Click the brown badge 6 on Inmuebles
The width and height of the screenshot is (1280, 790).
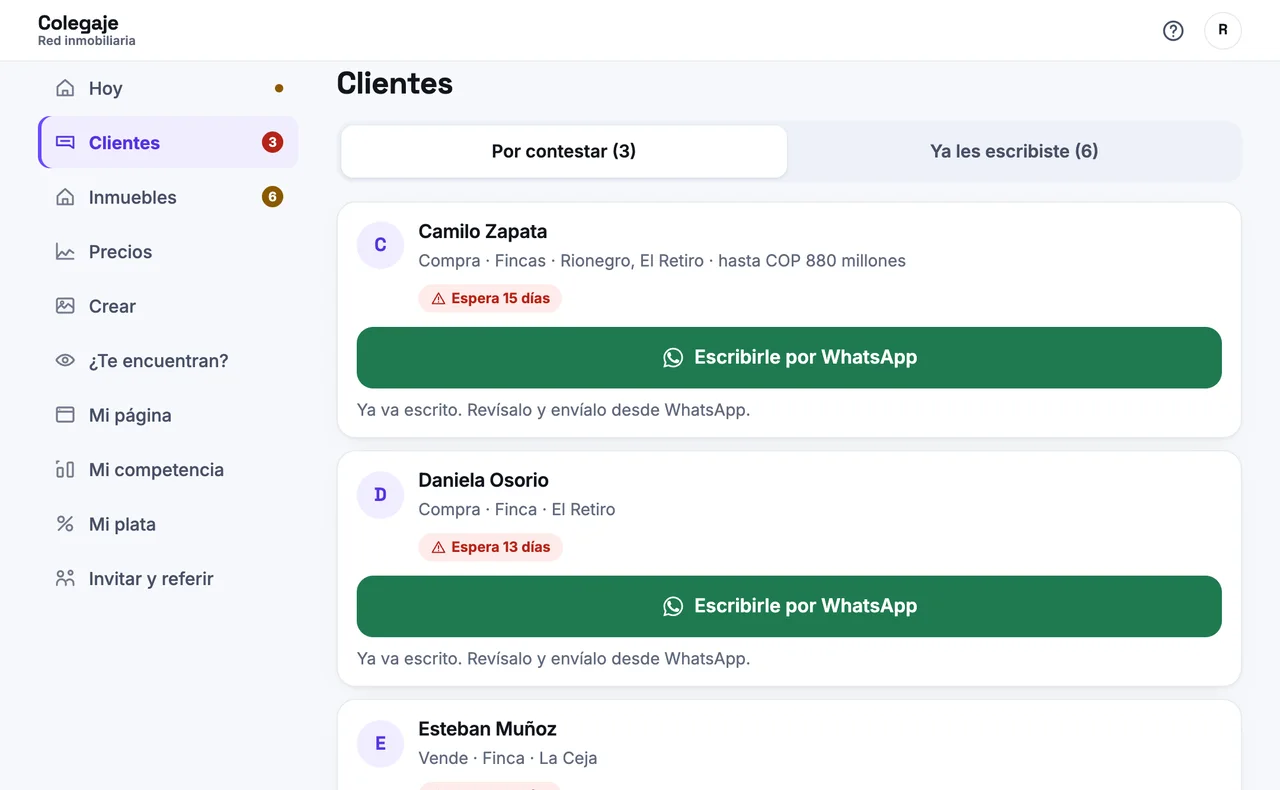[x=272, y=197]
